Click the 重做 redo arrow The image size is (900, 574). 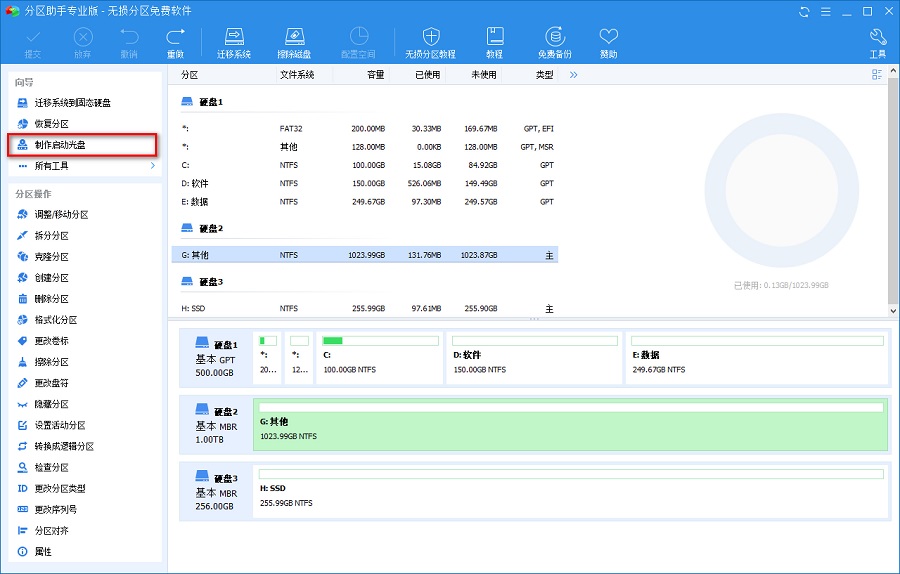coord(176,42)
